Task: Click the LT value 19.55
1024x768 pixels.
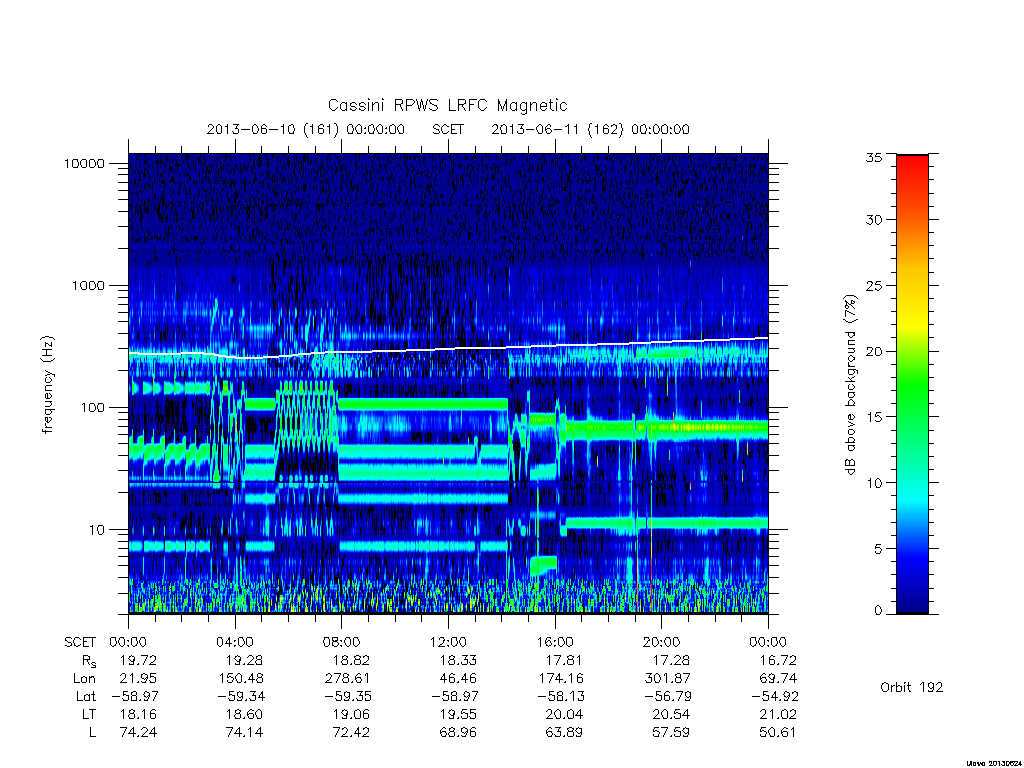Action: point(458,714)
